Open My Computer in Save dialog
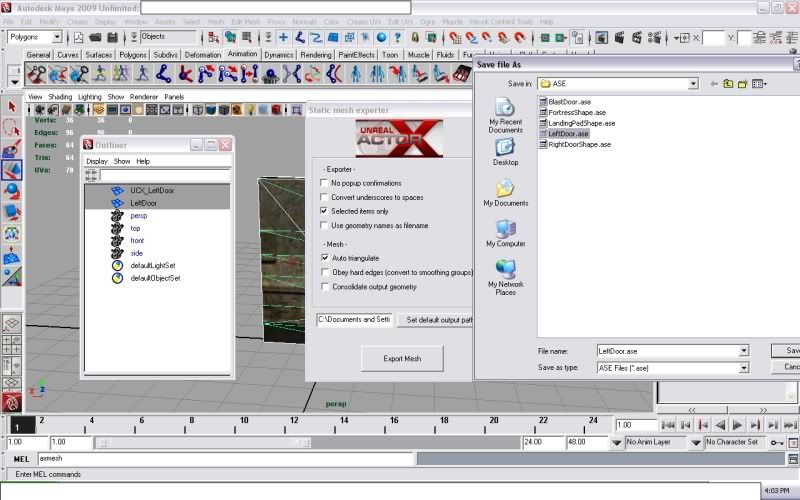Image resolution: width=800 pixels, height=500 pixels. tap(505, 233)
